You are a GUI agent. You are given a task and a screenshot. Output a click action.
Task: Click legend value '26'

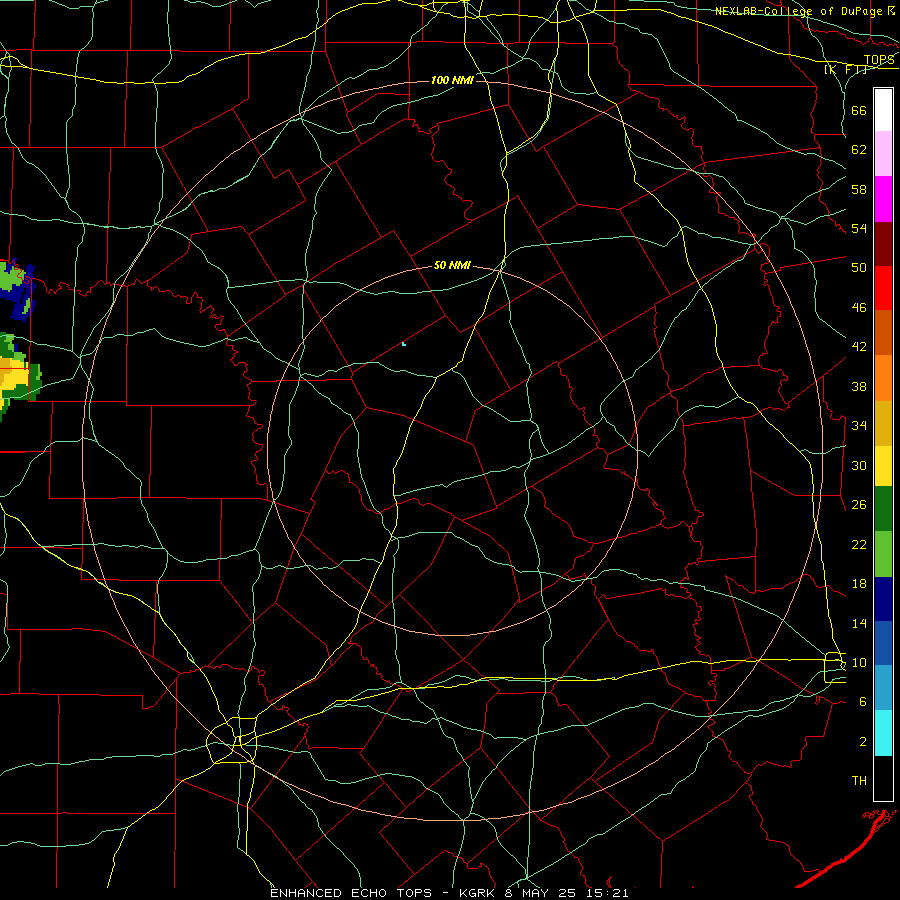859,505
